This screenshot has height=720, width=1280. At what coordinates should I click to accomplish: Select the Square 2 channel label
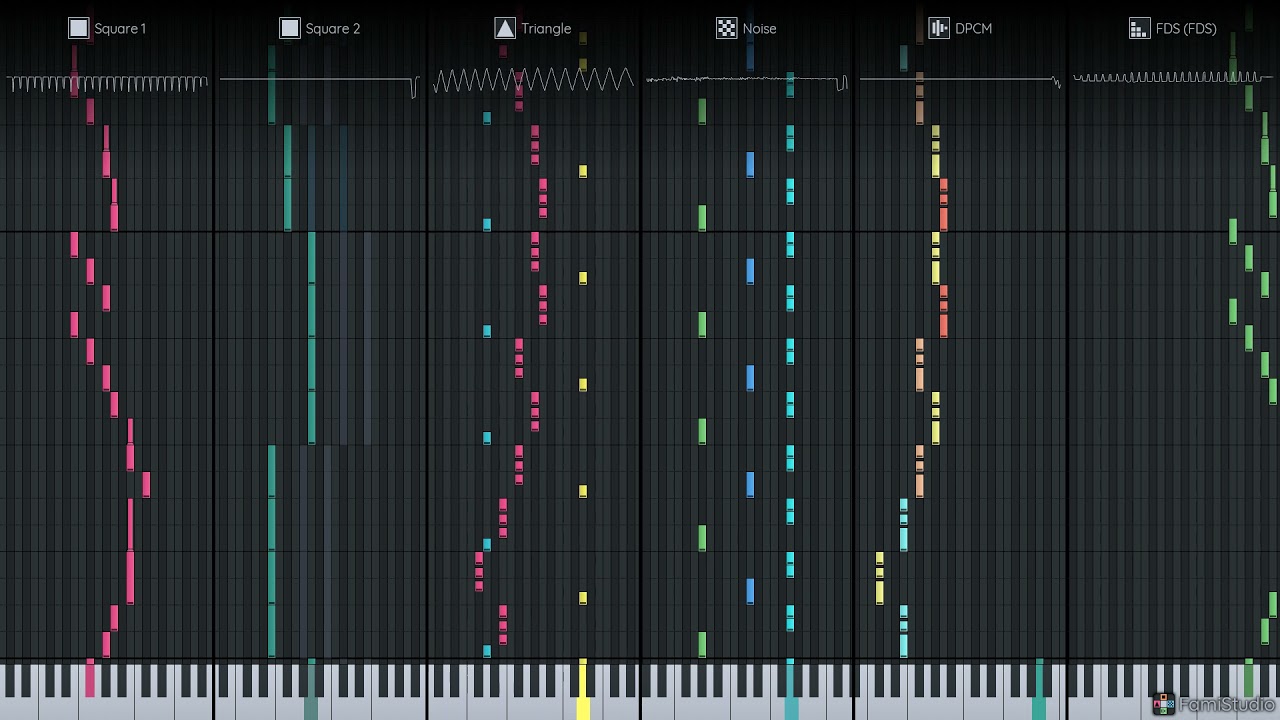click(x=333, y=28)
